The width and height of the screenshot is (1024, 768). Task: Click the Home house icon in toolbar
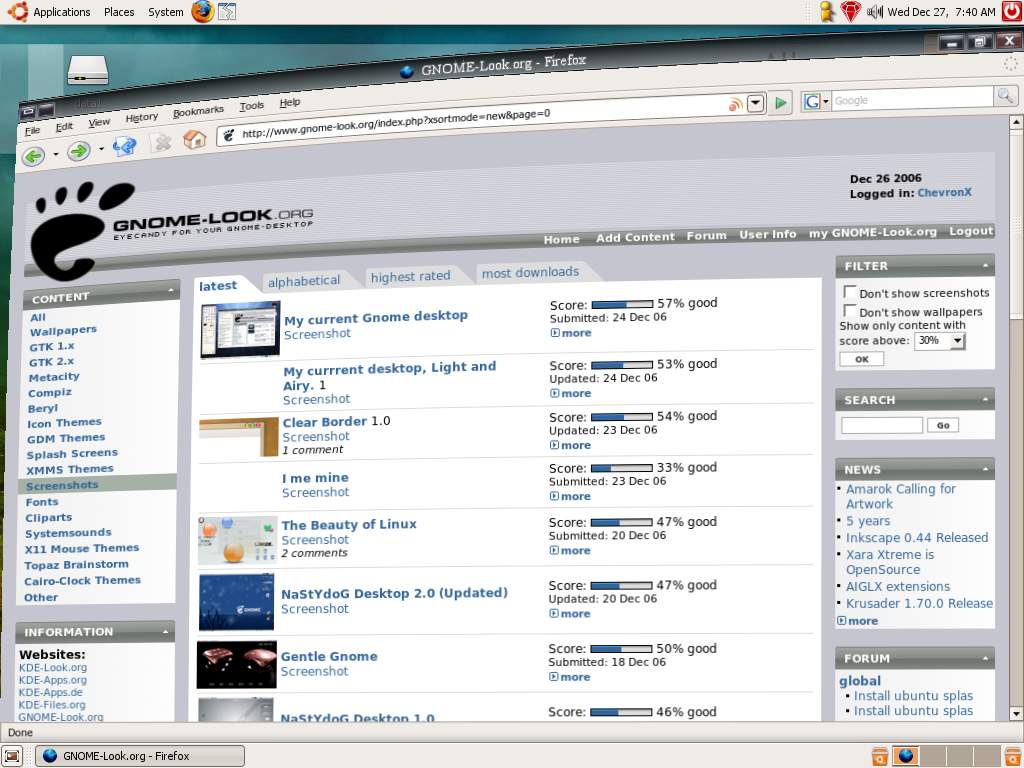tap(195, 138)
